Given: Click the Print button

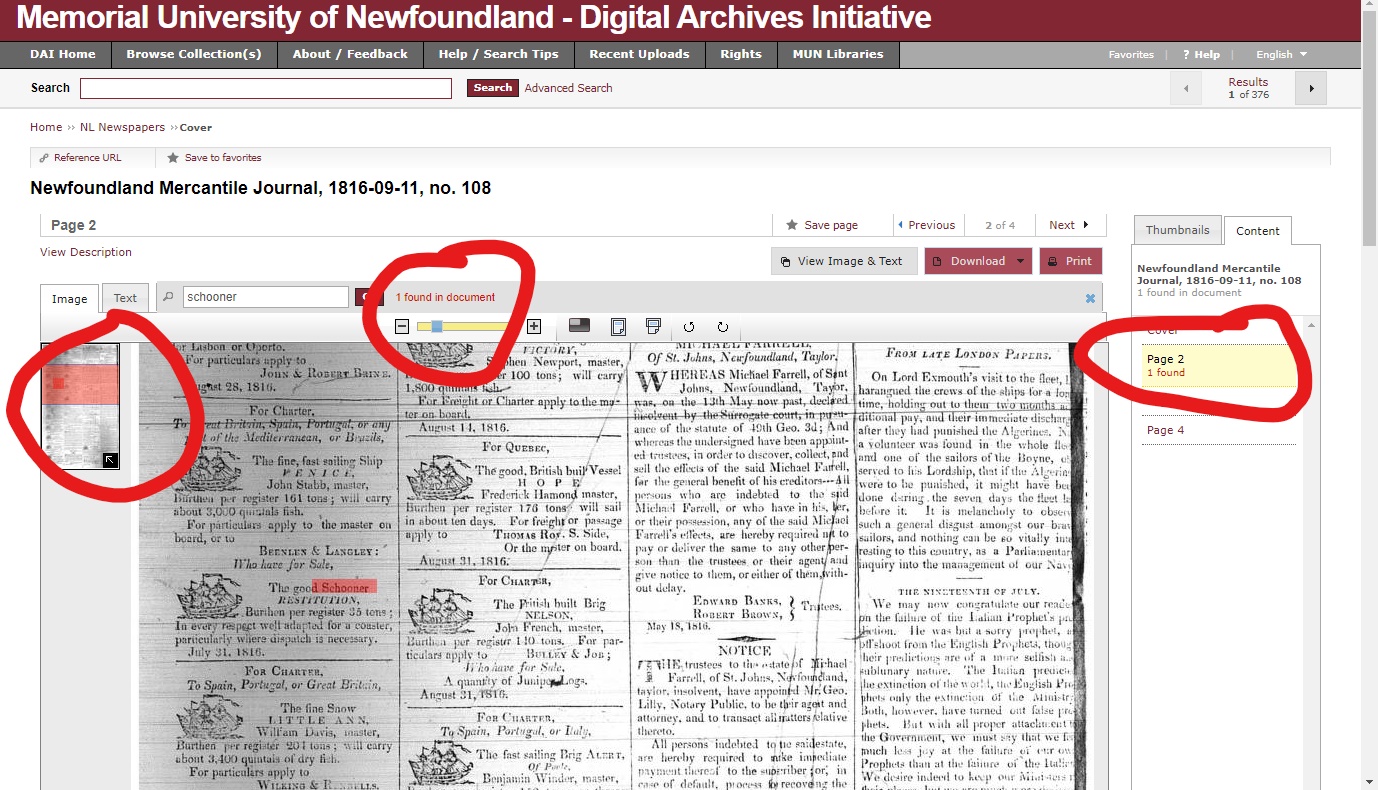Looking at the screenshot, I should click(x=1070, y=261).
